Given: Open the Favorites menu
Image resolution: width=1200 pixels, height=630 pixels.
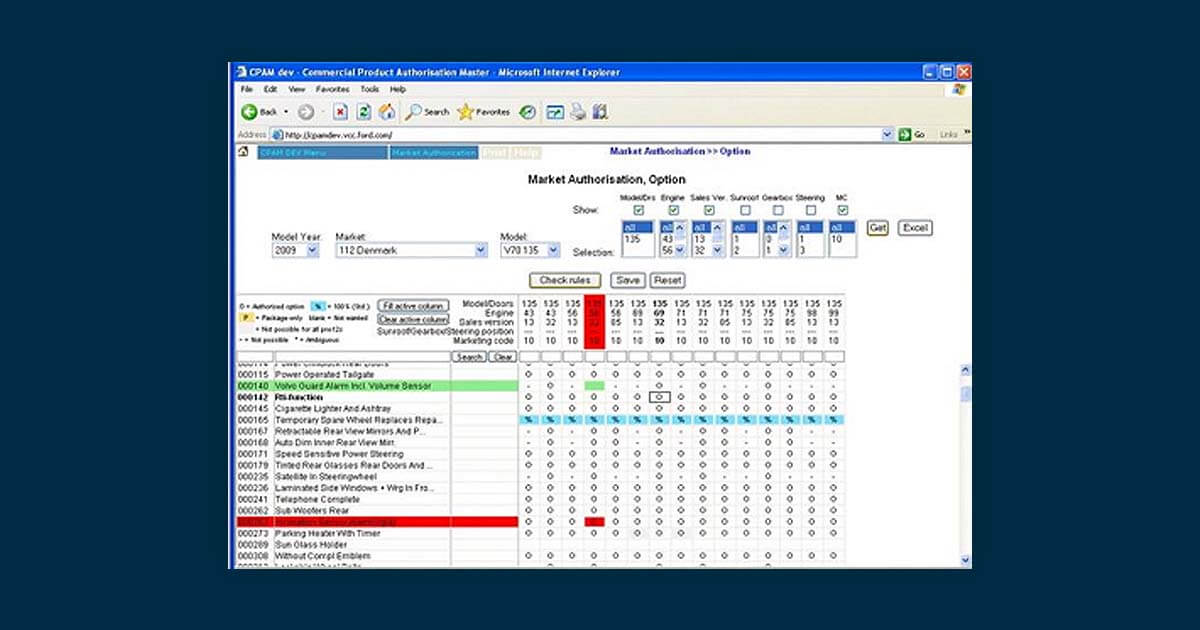Looking at the screenshot, I should (x=332, y=89).
